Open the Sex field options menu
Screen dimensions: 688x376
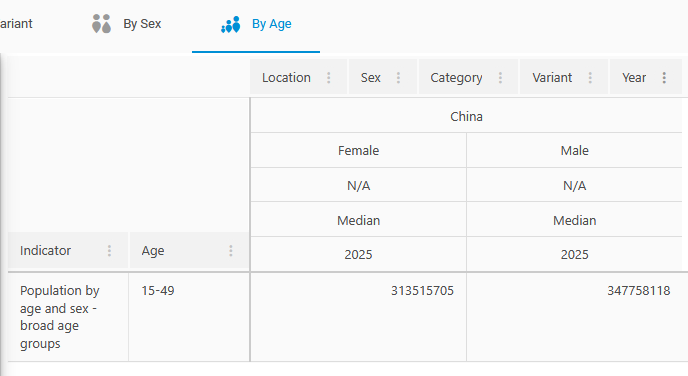(x=398, y=78)
